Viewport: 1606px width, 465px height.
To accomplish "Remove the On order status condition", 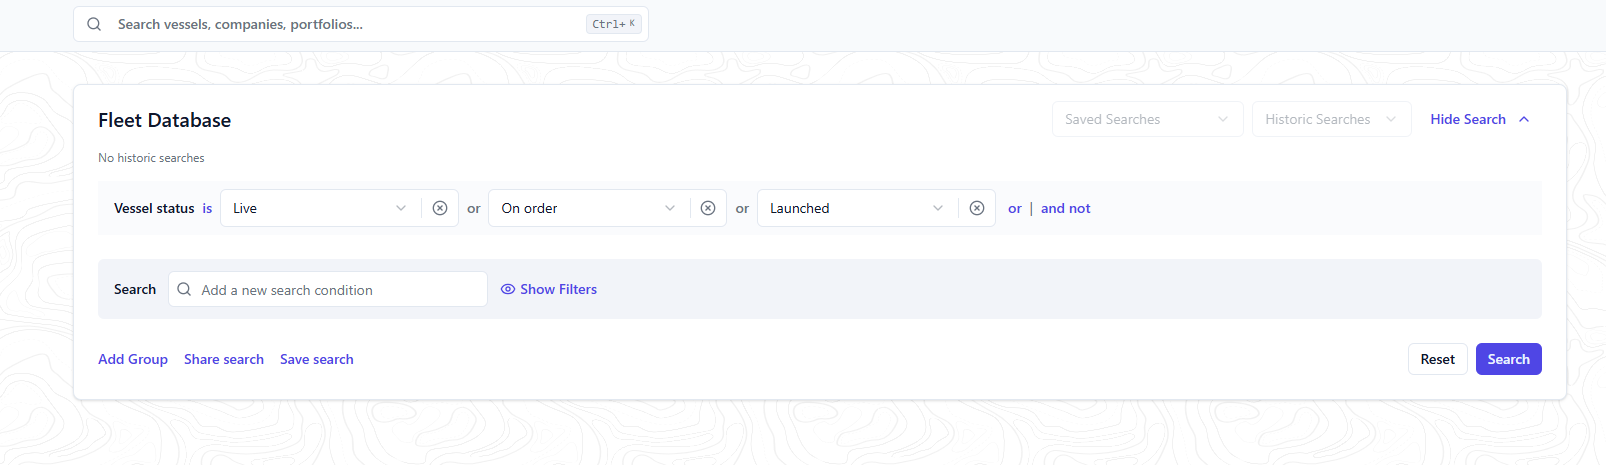I will pyautogui.click(x=708, y=208).
